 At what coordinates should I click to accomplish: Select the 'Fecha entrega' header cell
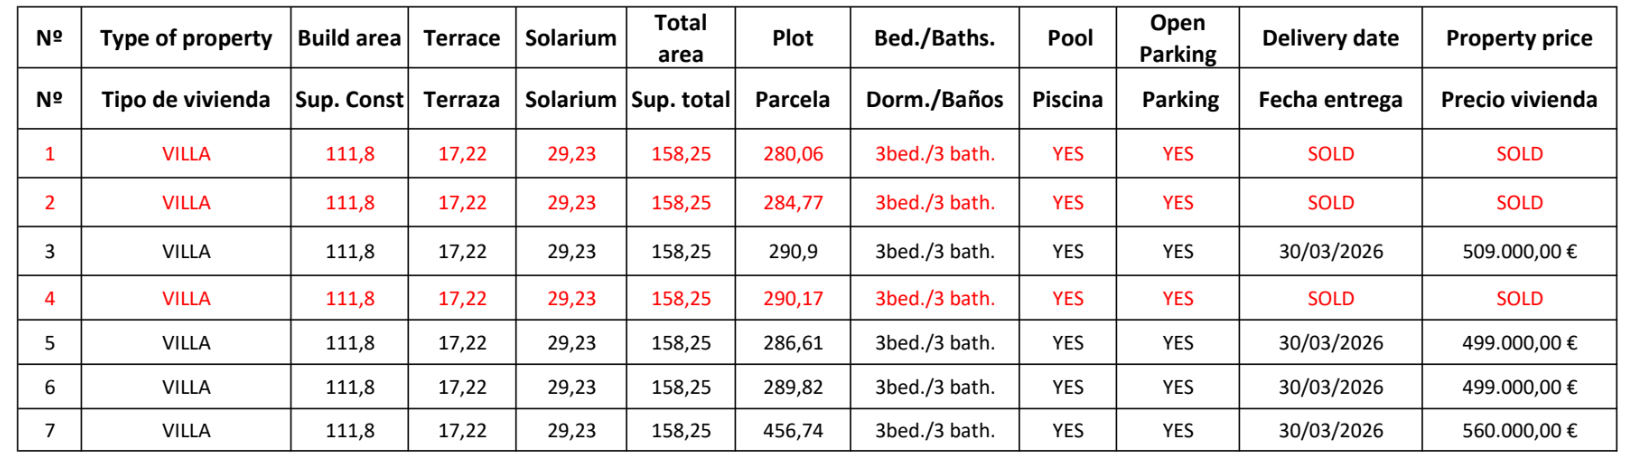pos(1330,99)
